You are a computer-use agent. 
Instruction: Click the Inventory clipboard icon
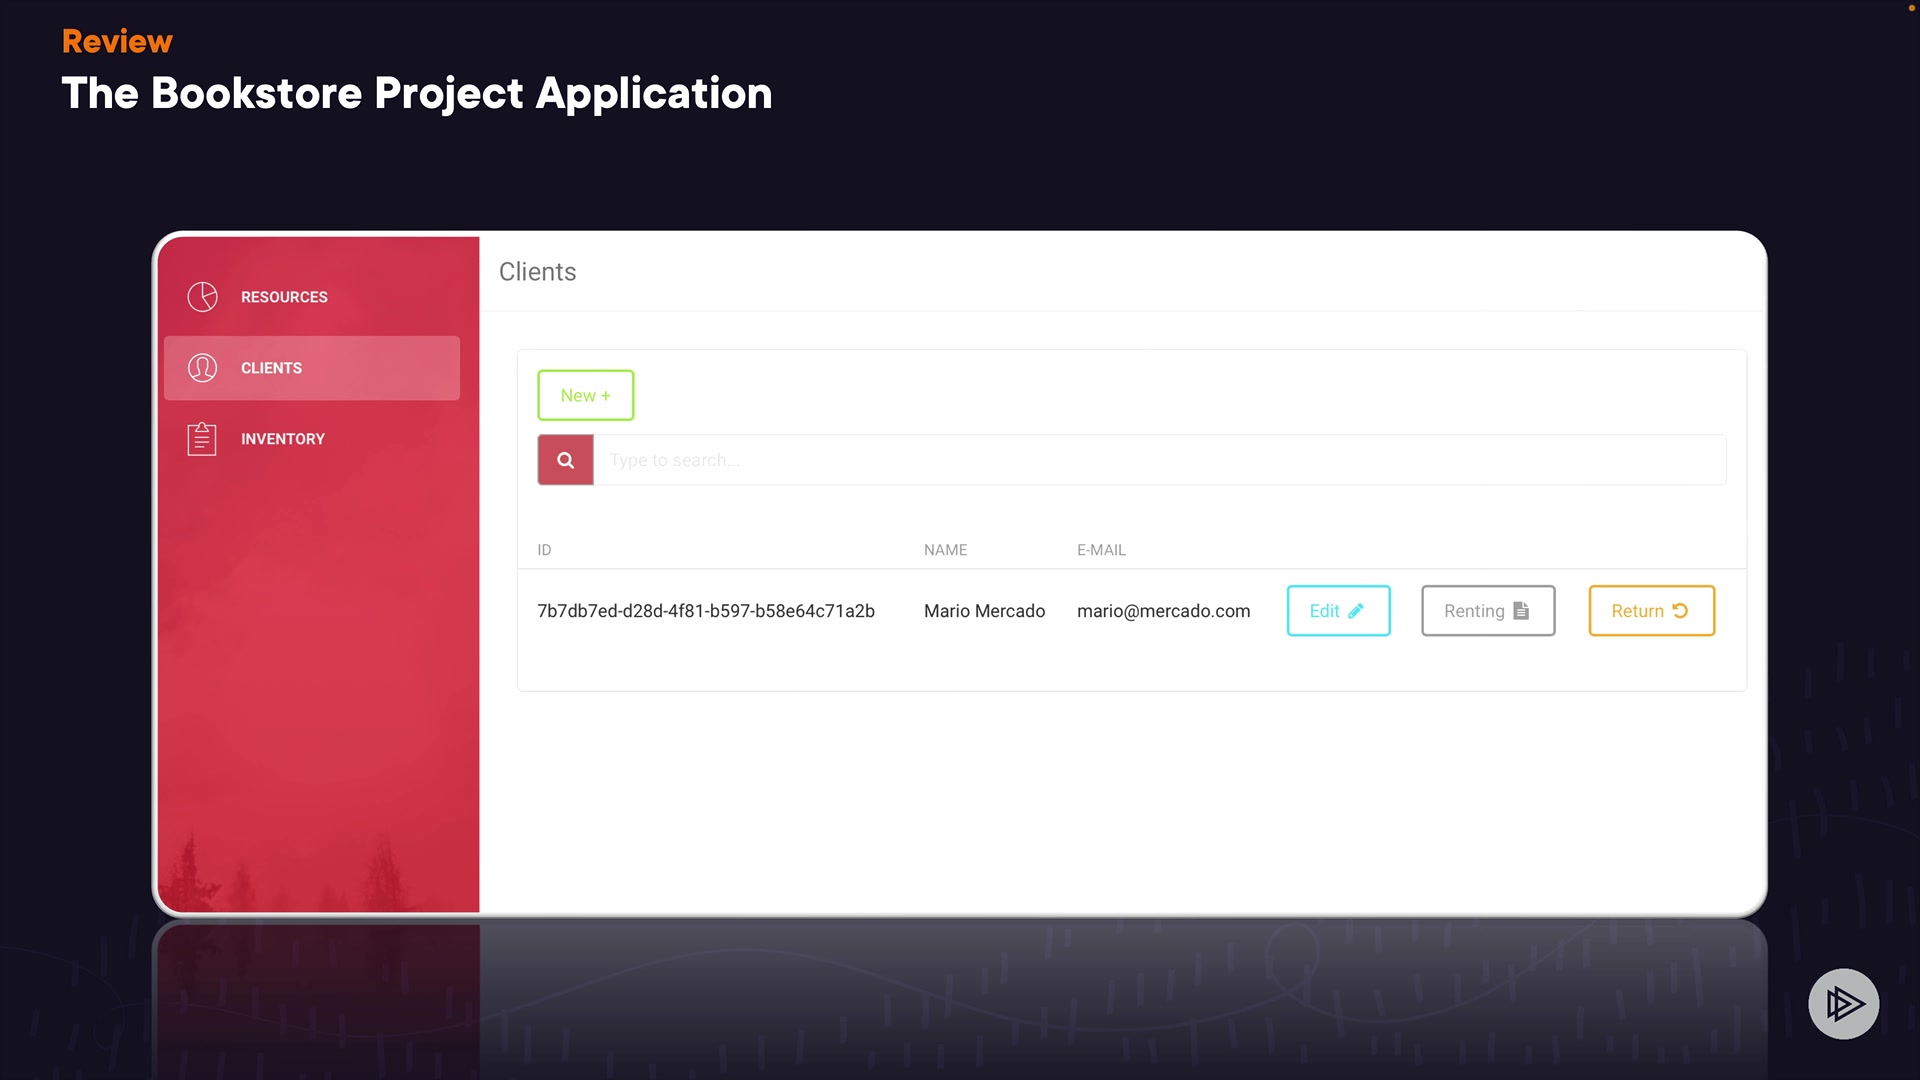(202, 439)
